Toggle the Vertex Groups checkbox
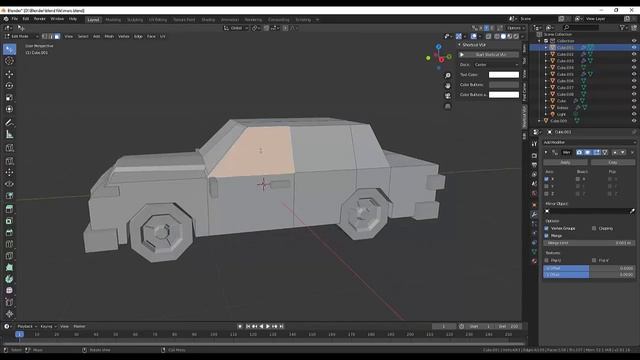 [x=547, y=228]
